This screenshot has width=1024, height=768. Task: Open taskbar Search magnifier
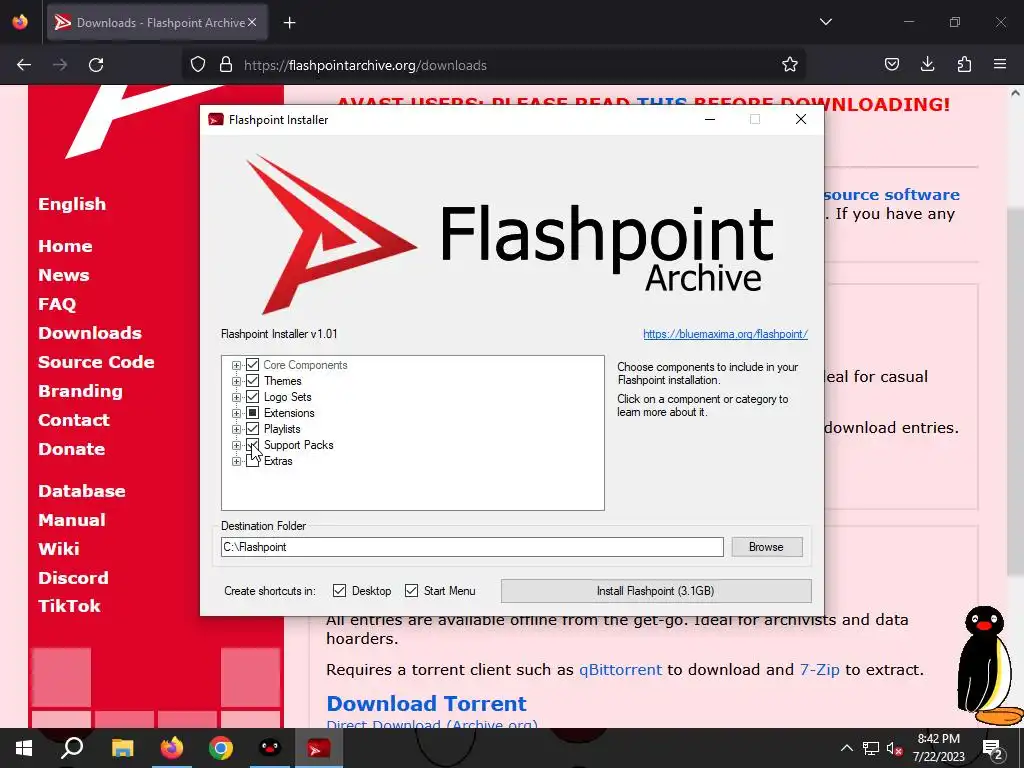[x=72, y=748]
